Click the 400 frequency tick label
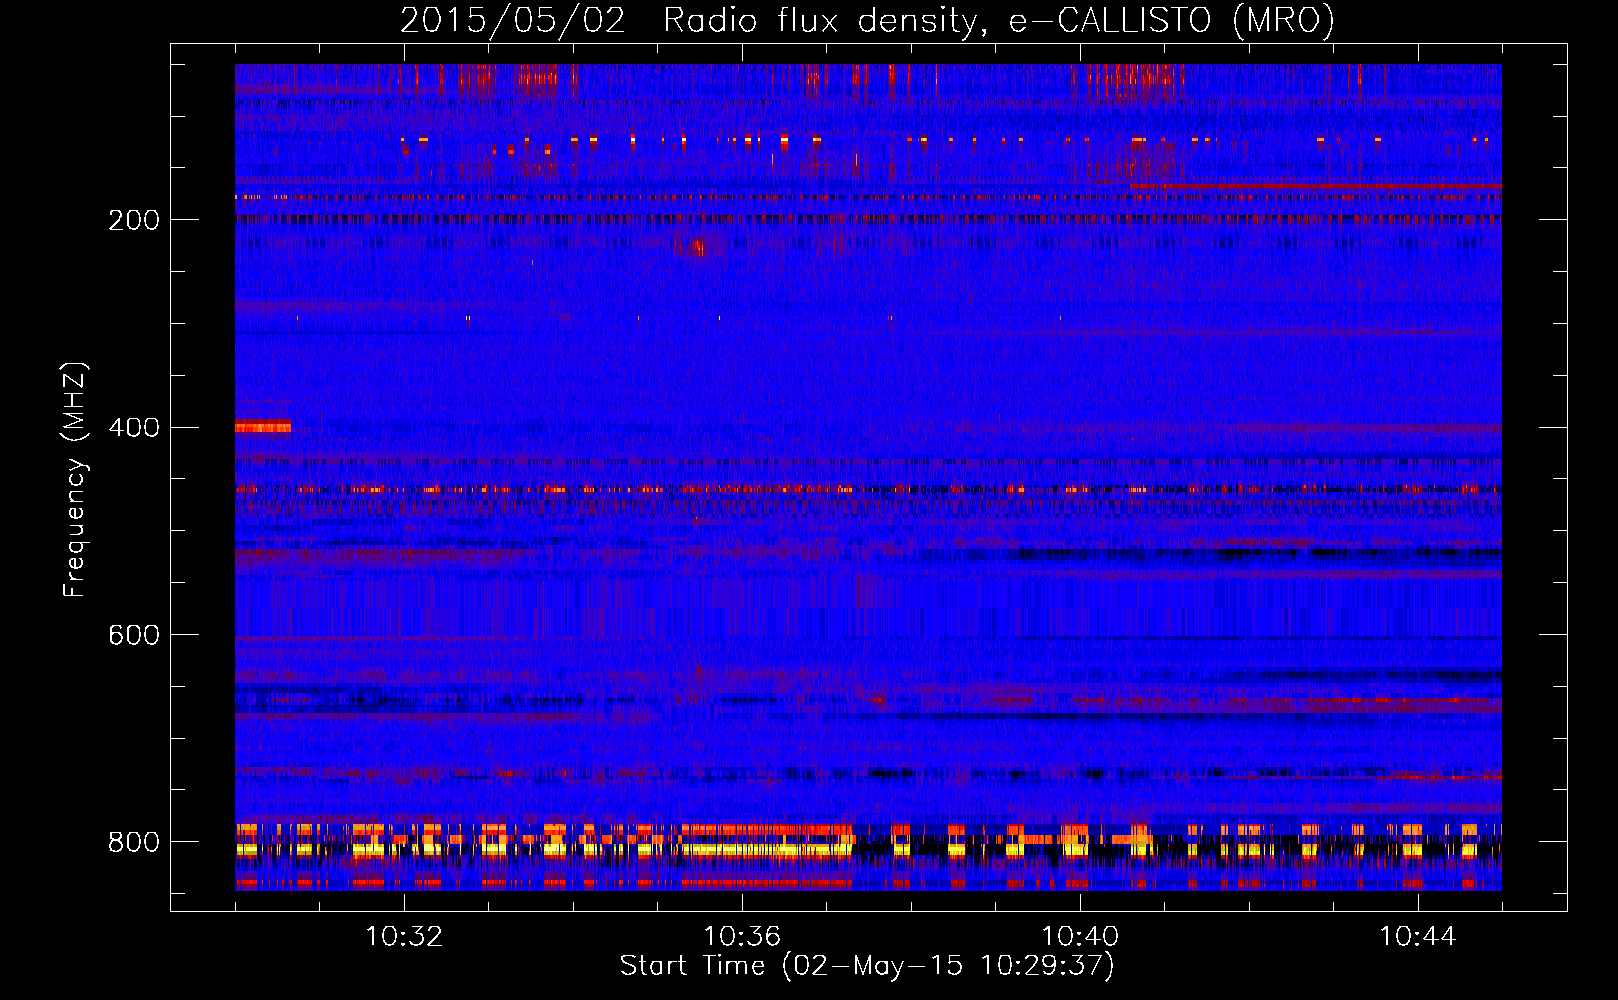Image resolution: width=1618 pixels, height=1000 pixels. (x=133, y=428)
